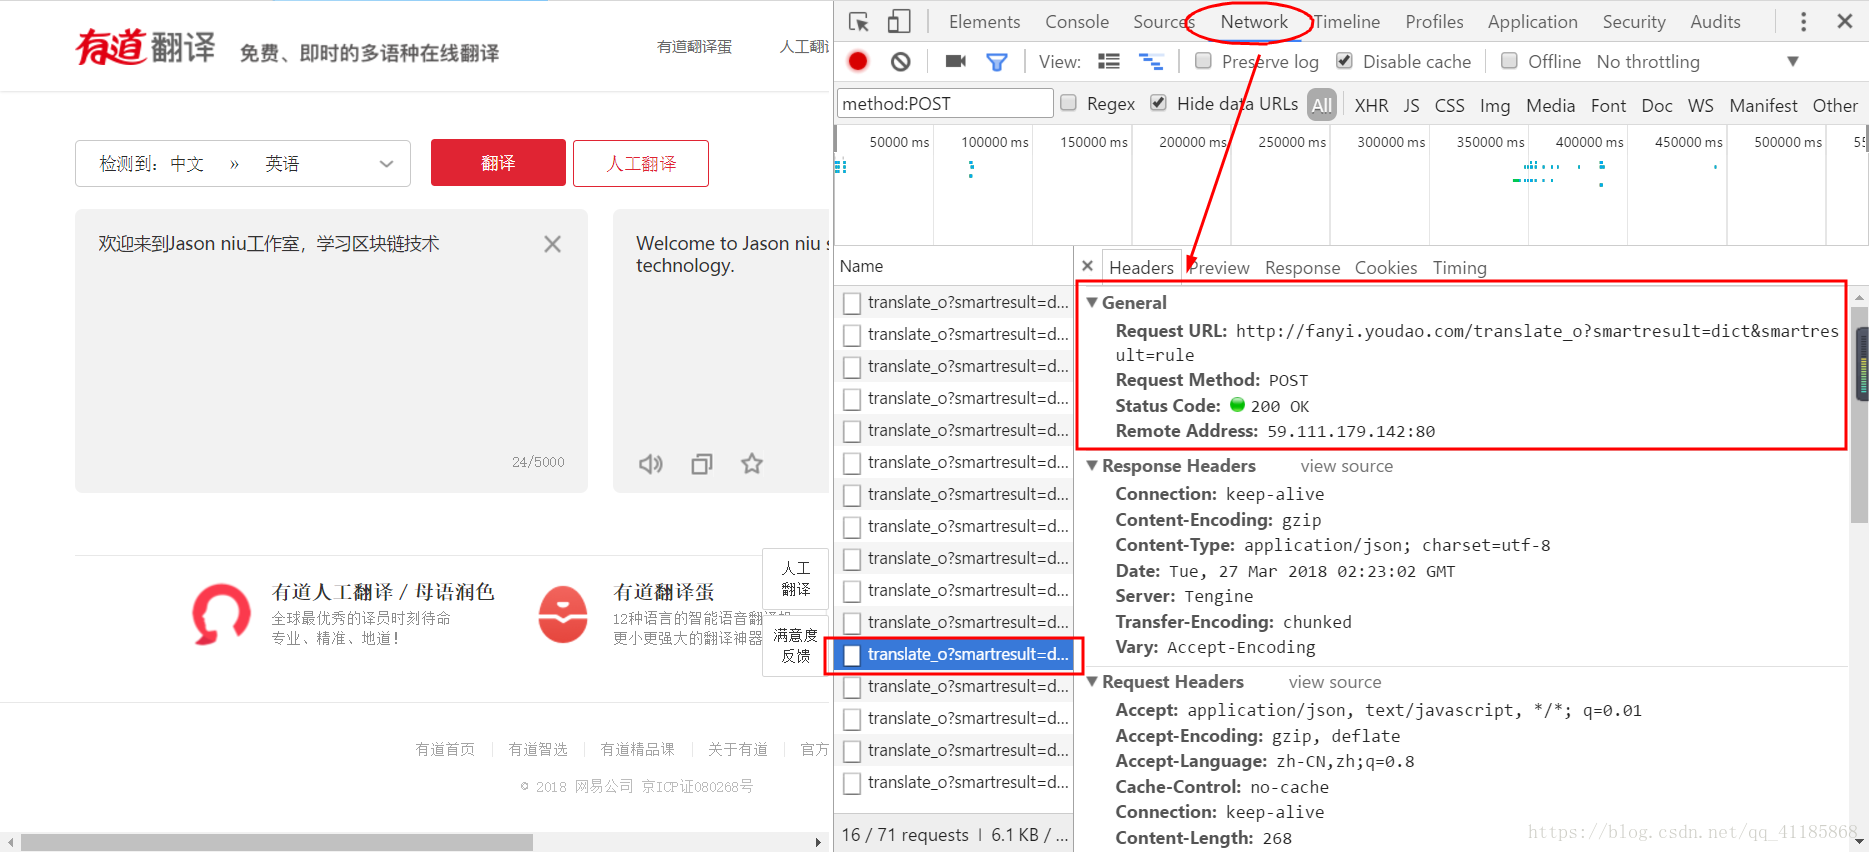Favorite the translation with the star icon
This screenshot has width=1869, height=852.
[x=752, y=463]
